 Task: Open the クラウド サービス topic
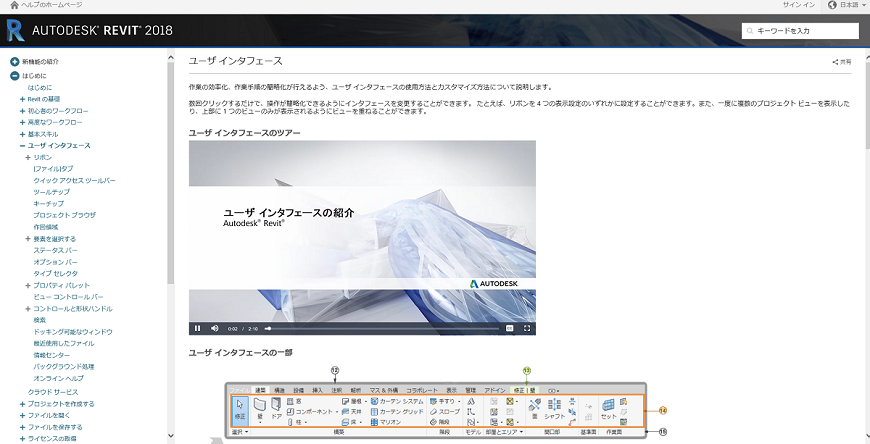(53, 392)
